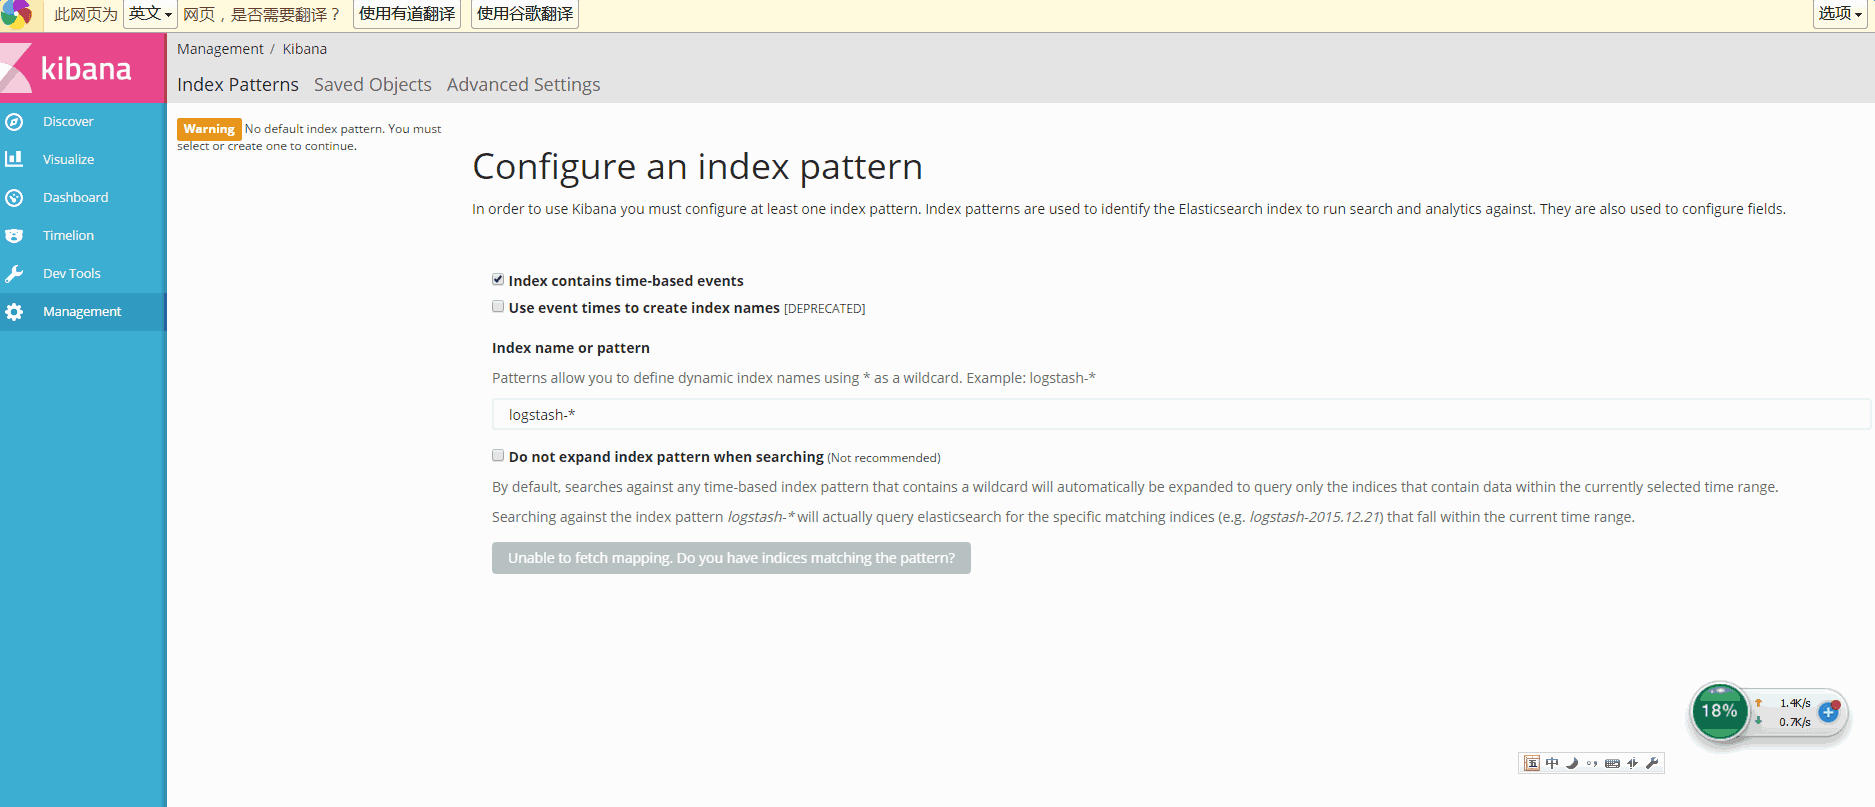Viewport: 1875px width, 807px height.
Task: Toggle the 中 Chinese/English input mode icon
Action: pos(1552,763)
